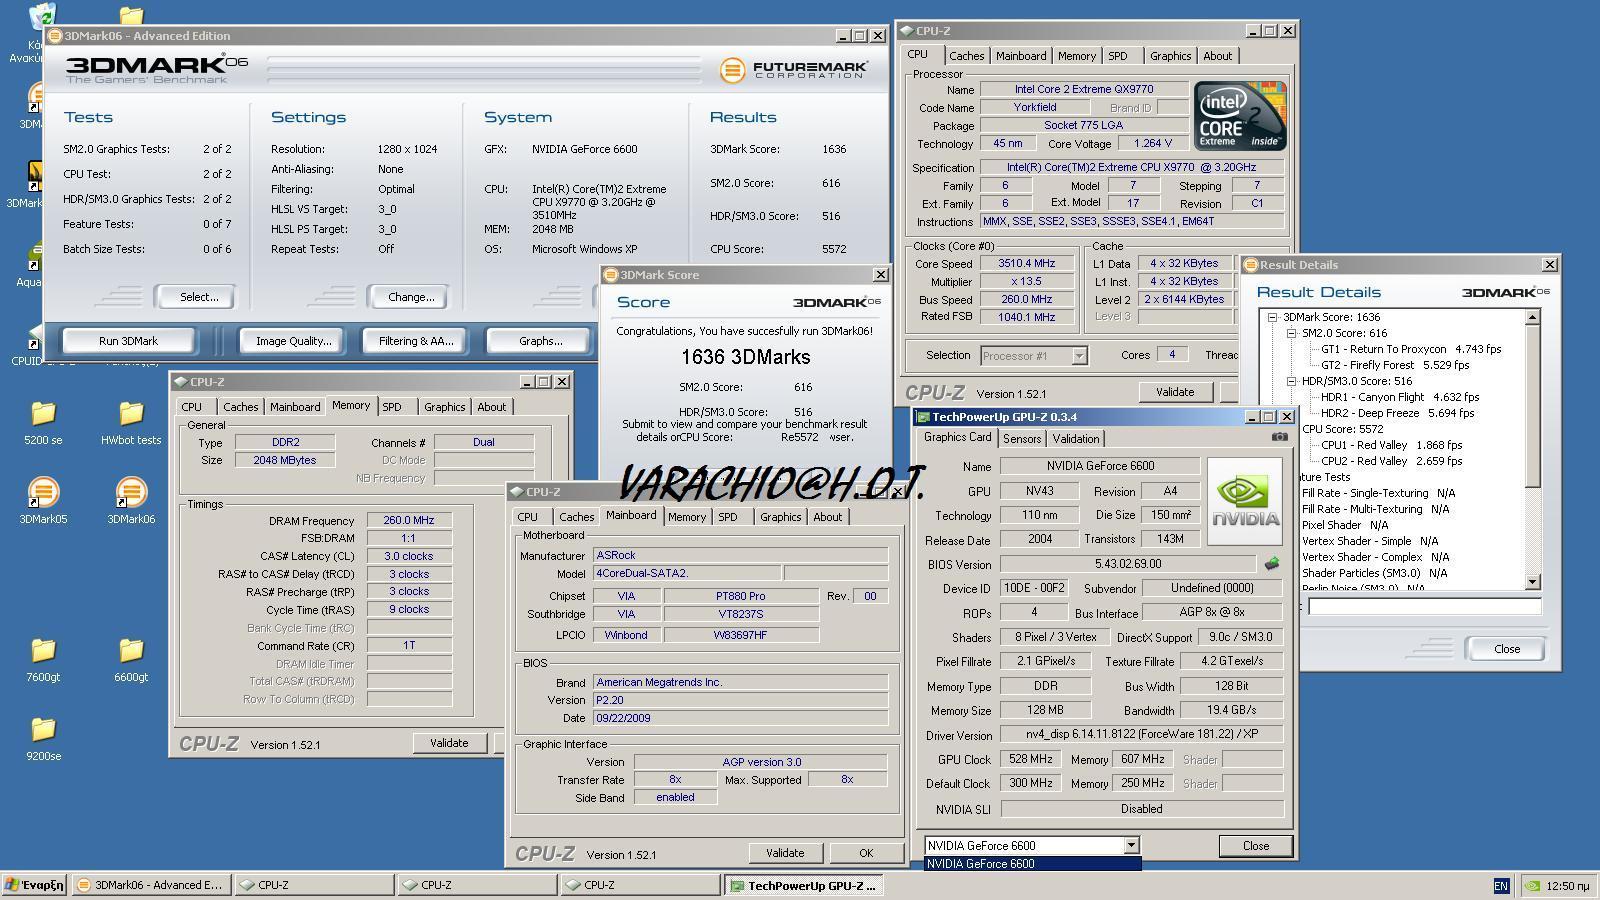Click Validate in CPU-Z Mainboard window
Screen dimensions: 1600x900
[785, 853]
